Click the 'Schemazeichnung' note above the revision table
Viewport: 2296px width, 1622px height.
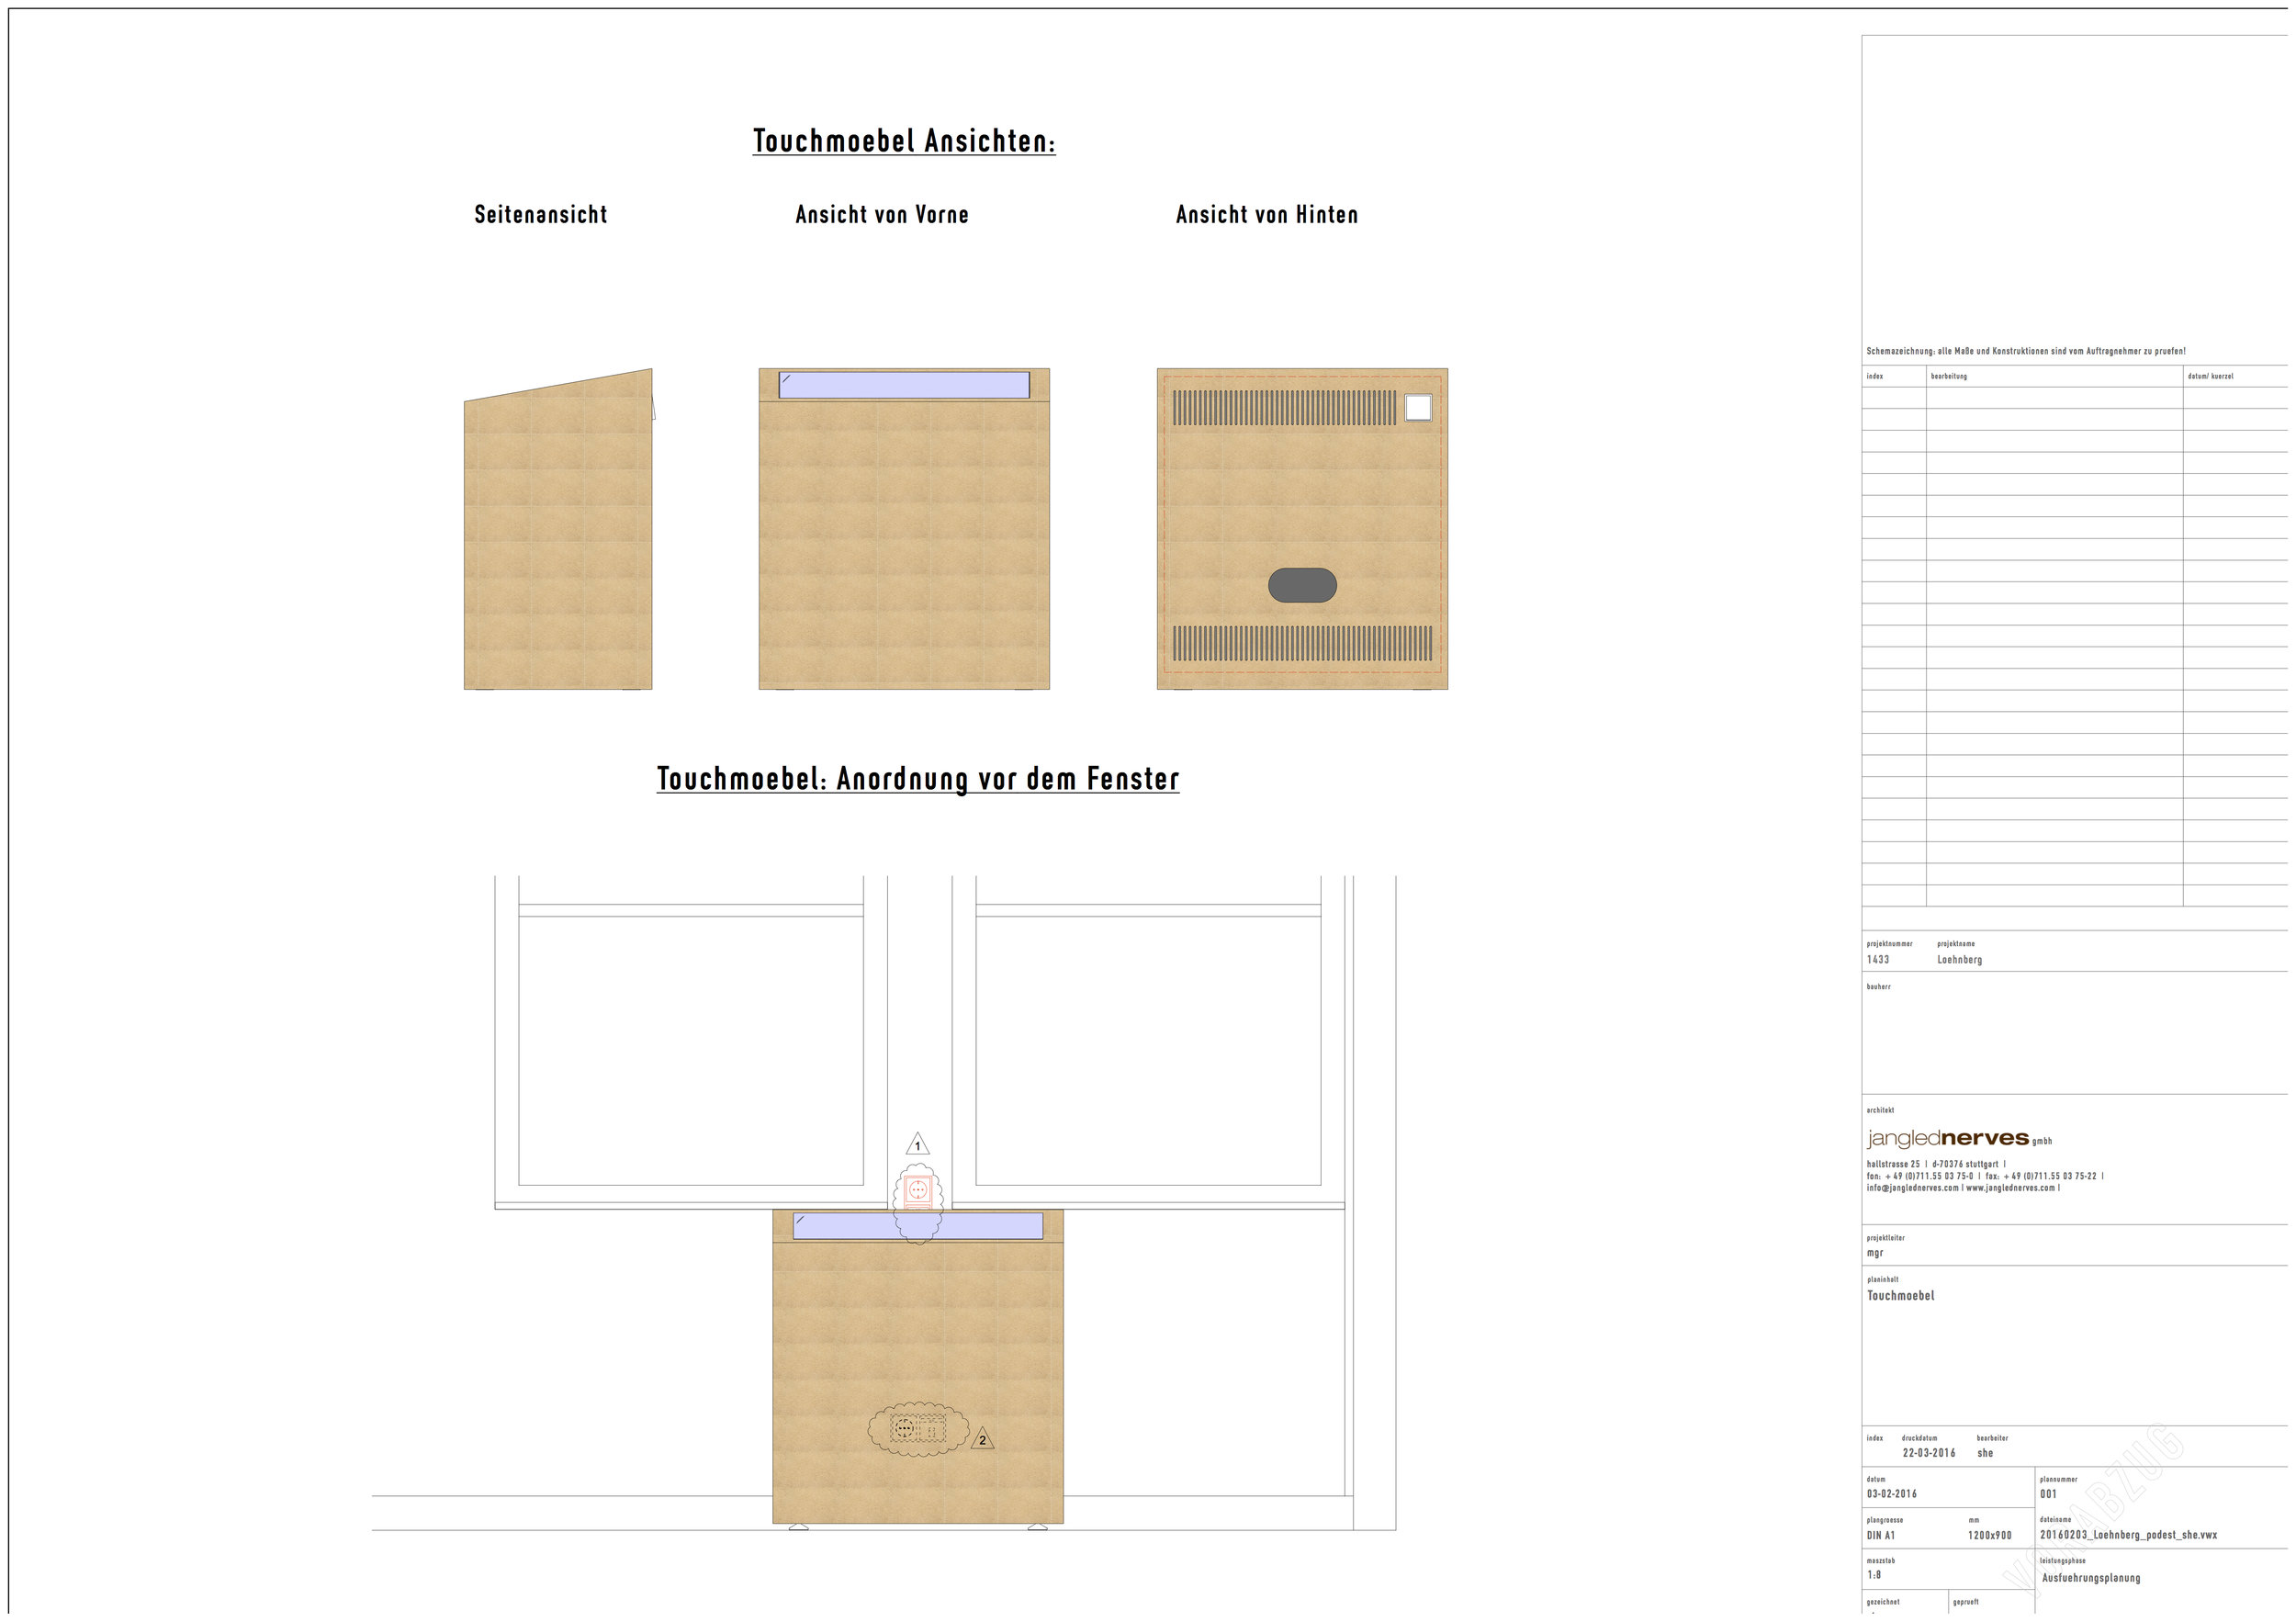(x=2025, y=351)
